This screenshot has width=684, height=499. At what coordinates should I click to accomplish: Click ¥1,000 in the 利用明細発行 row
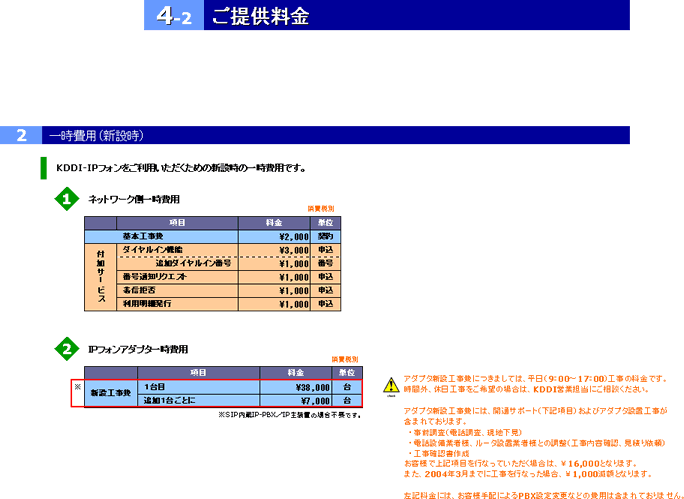(274, 304)
